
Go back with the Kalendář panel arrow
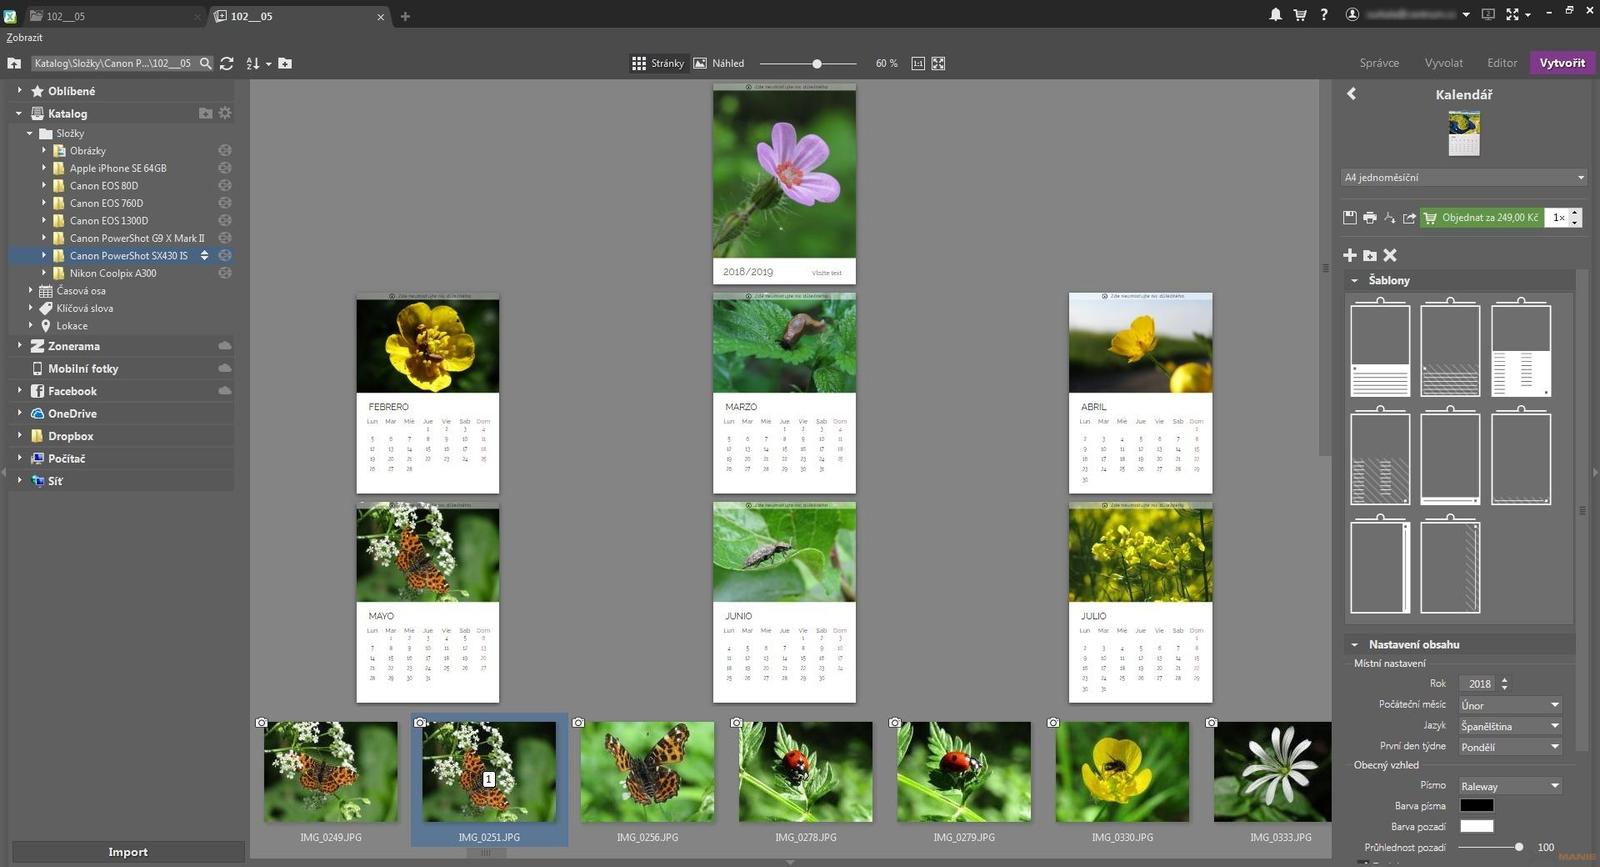[x=1352, y=94]
